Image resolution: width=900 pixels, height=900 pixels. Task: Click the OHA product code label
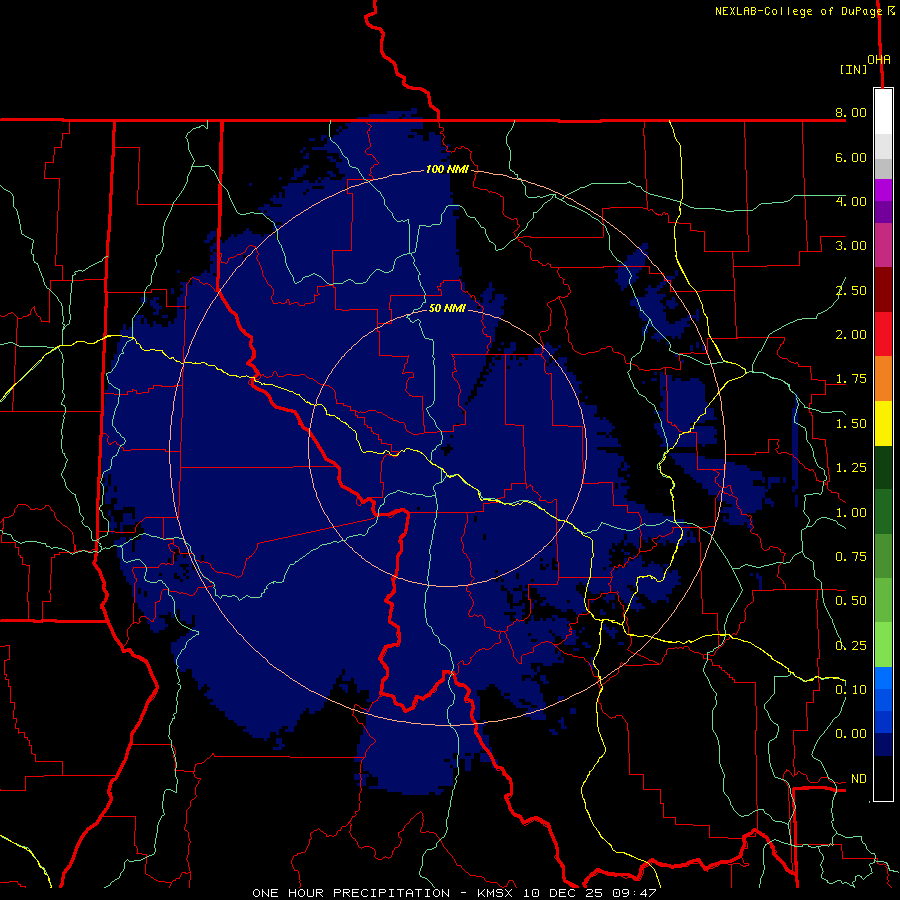tap(879, 60)
